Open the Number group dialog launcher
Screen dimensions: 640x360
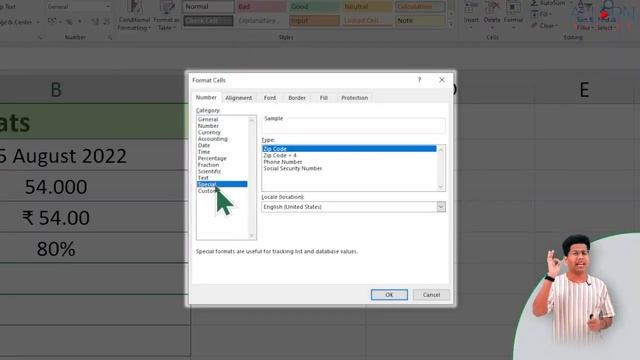pos(110,38)
